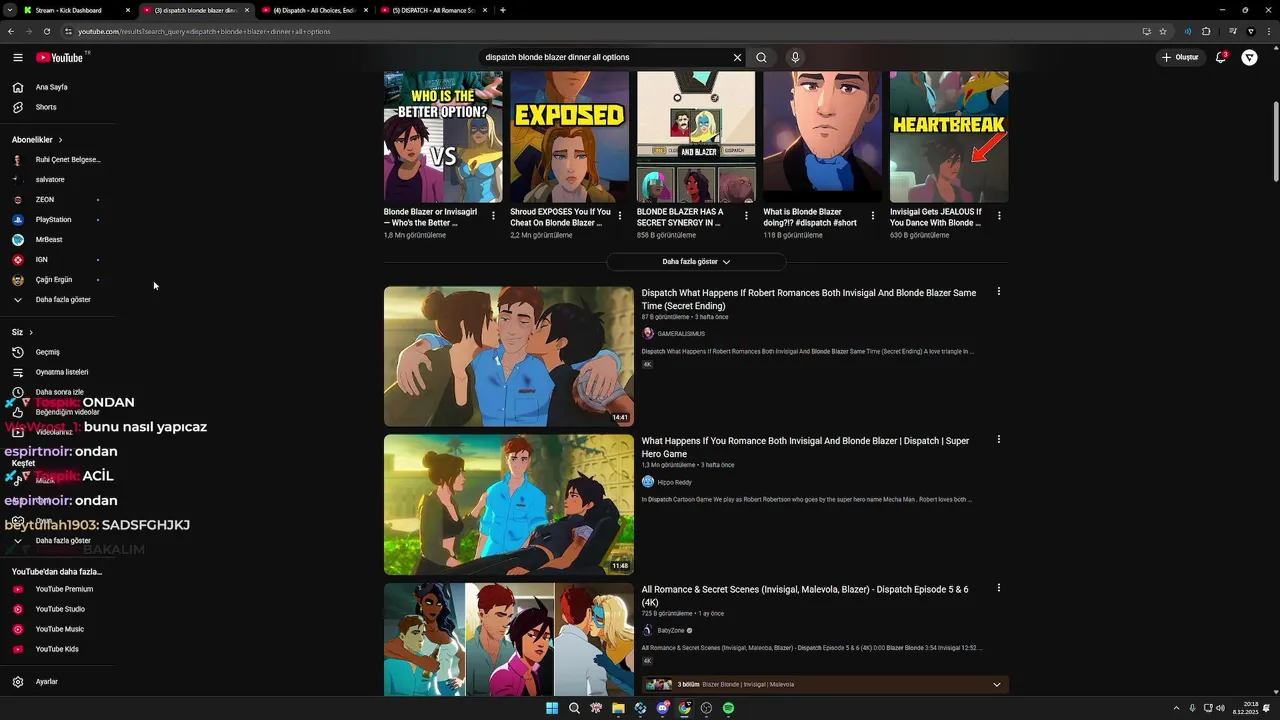The image size is (1280, 720).
Task: Open taskbar search
Action: pos(574,708)
